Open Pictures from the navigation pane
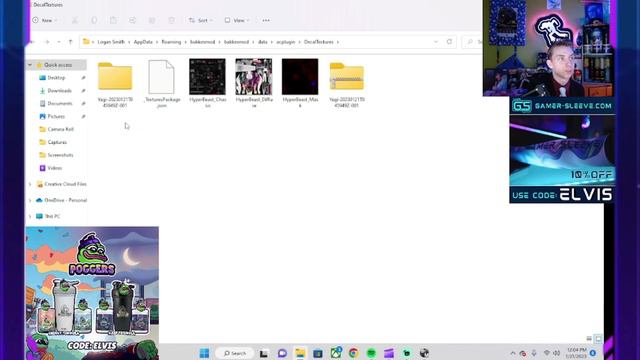Viewport: 640px width, 360px height. (56, 116)
